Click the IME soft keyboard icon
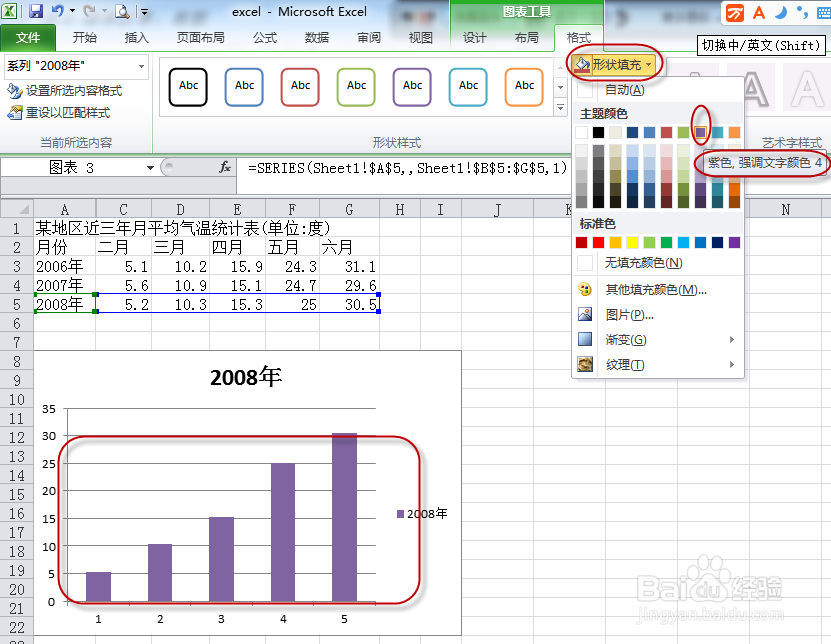Viewport: 831px width, 644px height. point(824,13)
